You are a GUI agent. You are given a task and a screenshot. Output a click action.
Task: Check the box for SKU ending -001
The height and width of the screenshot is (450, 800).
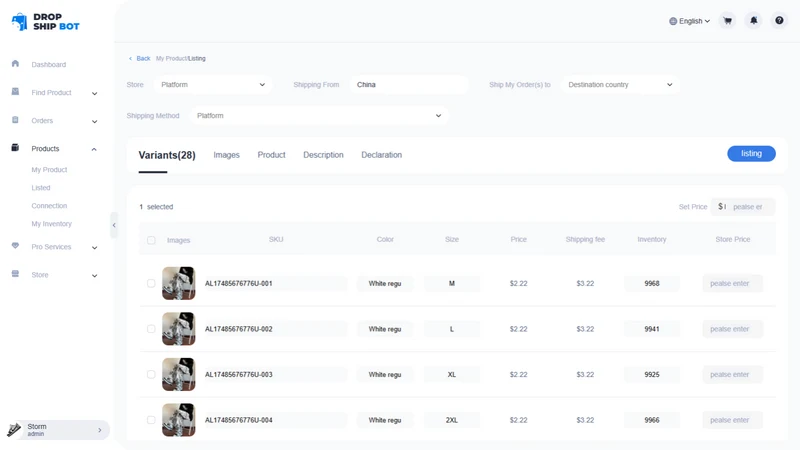151,283
